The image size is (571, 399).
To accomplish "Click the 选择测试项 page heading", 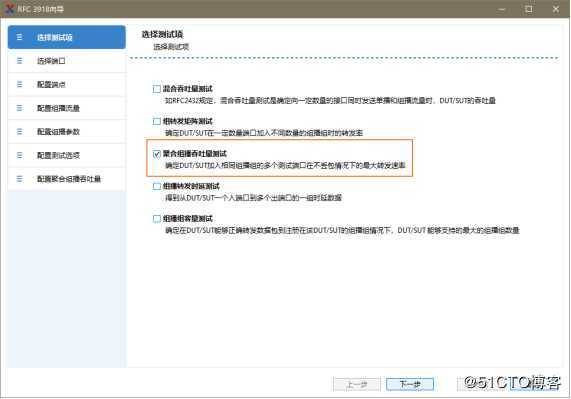I will click(x=162, y=35).
